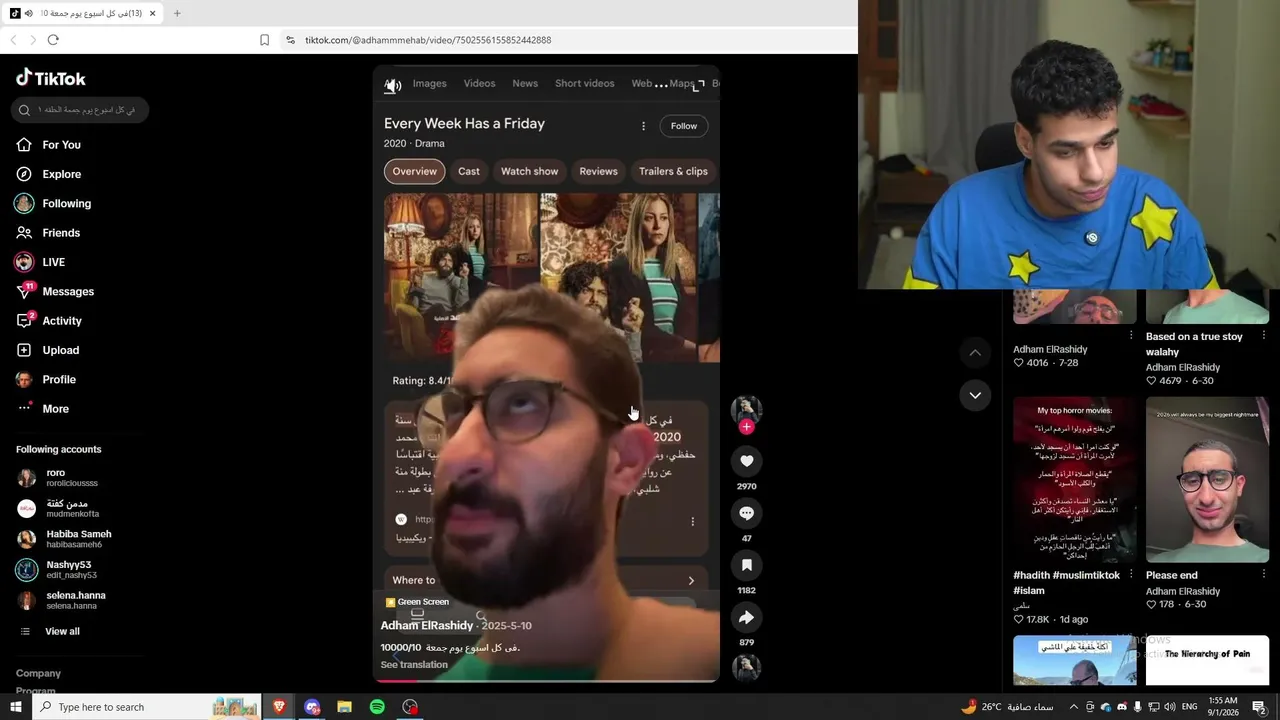Open the Friends page
Screen dimensions: 1280x720
click(61, 233)
